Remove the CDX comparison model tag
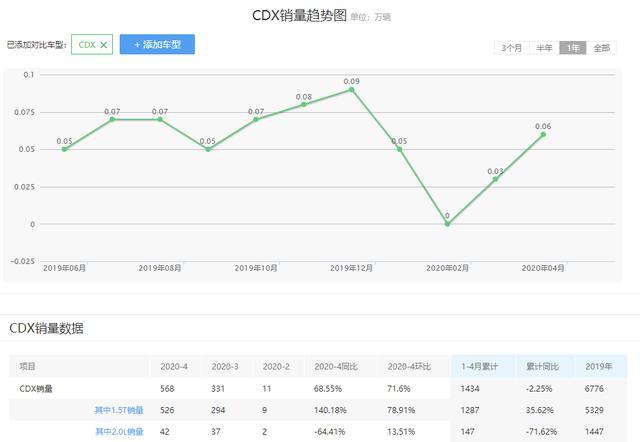 [x=104, y=45]
